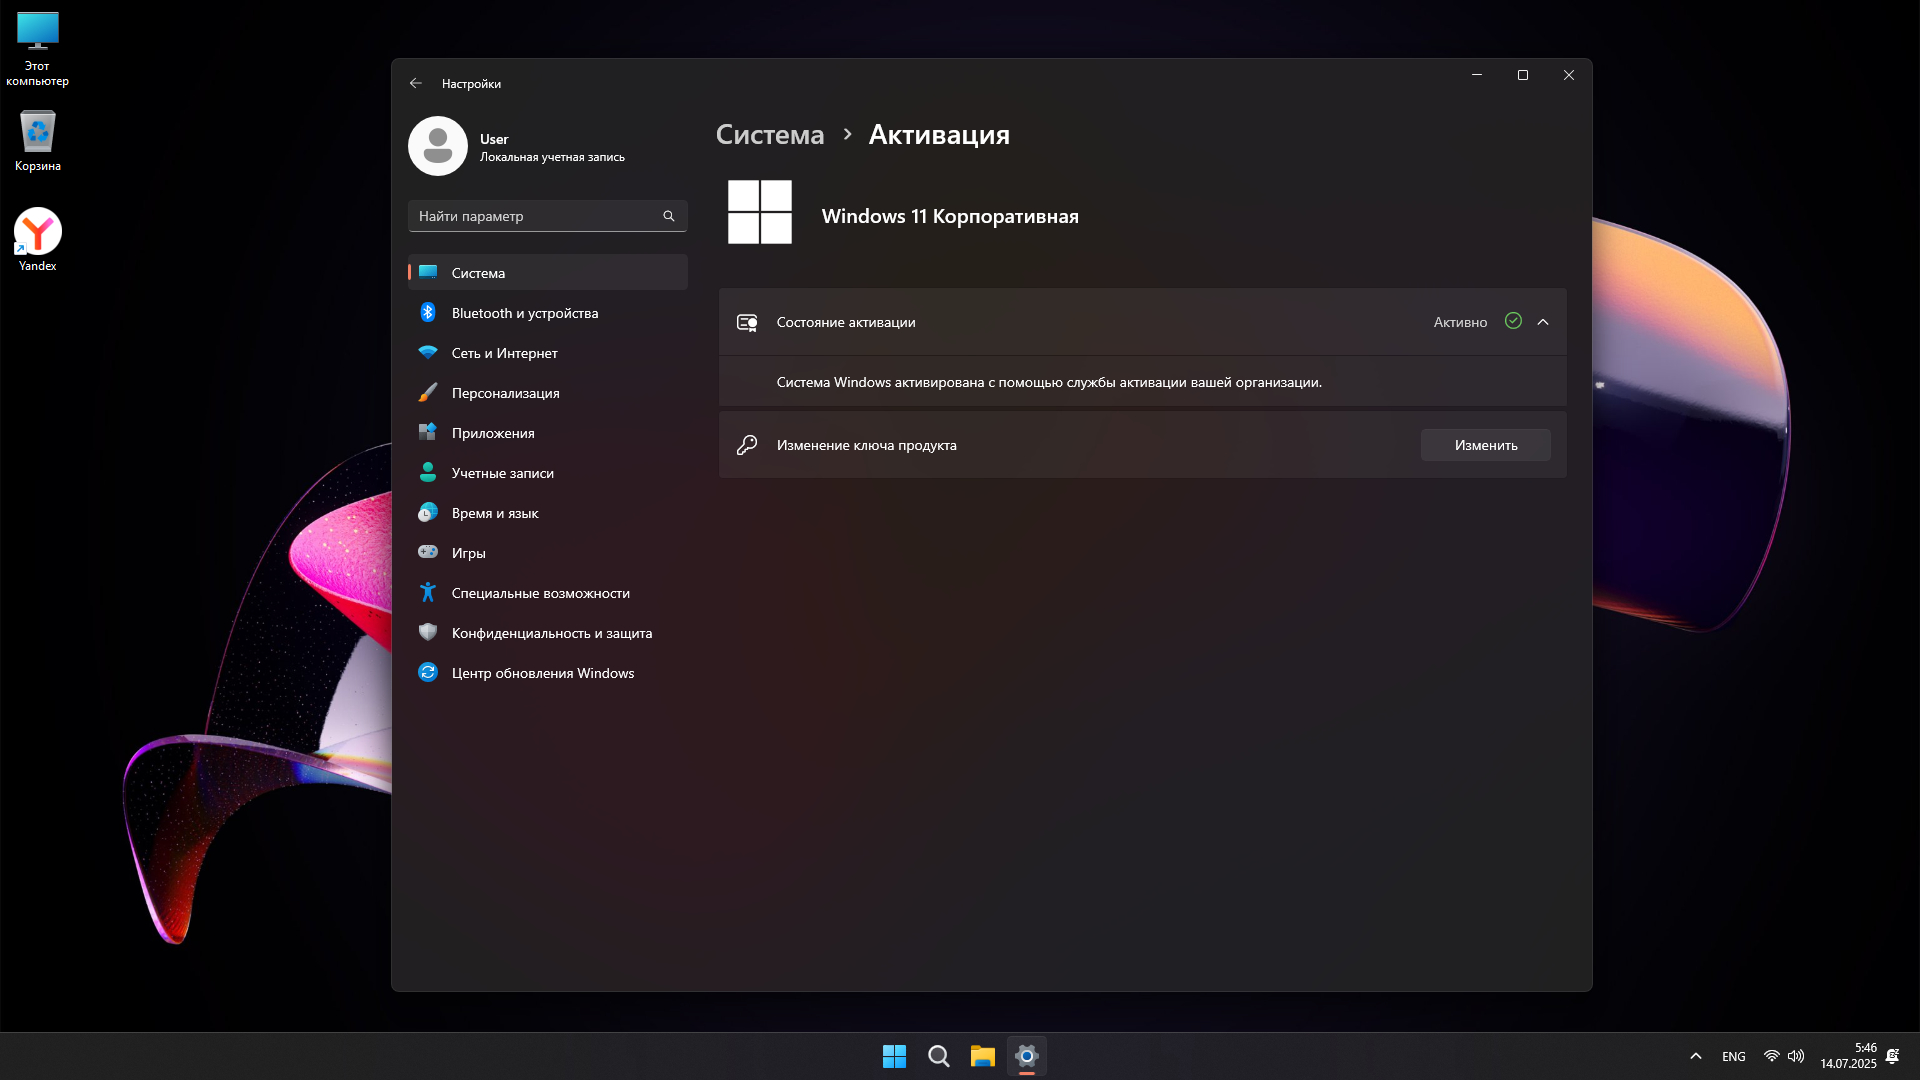
Task: Show hidden system tray icons
Action: (1695, 1056)
